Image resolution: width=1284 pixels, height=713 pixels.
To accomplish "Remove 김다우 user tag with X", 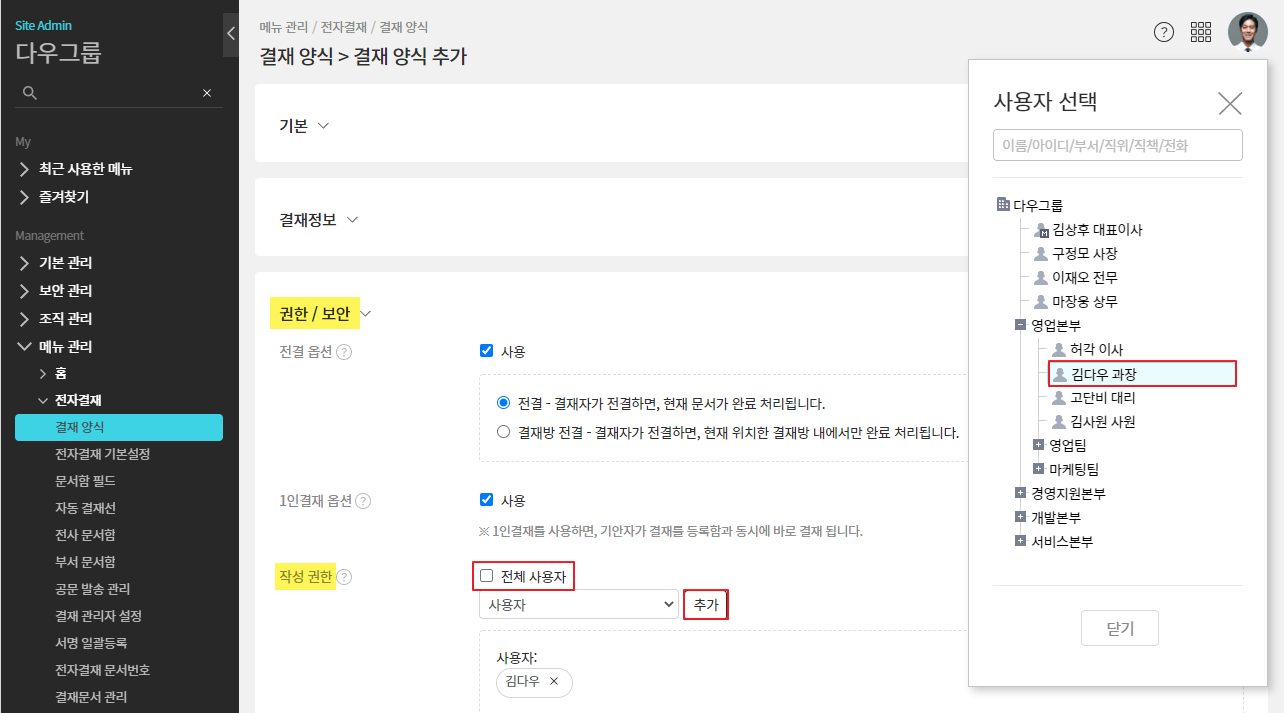I will tap(554, 682).
